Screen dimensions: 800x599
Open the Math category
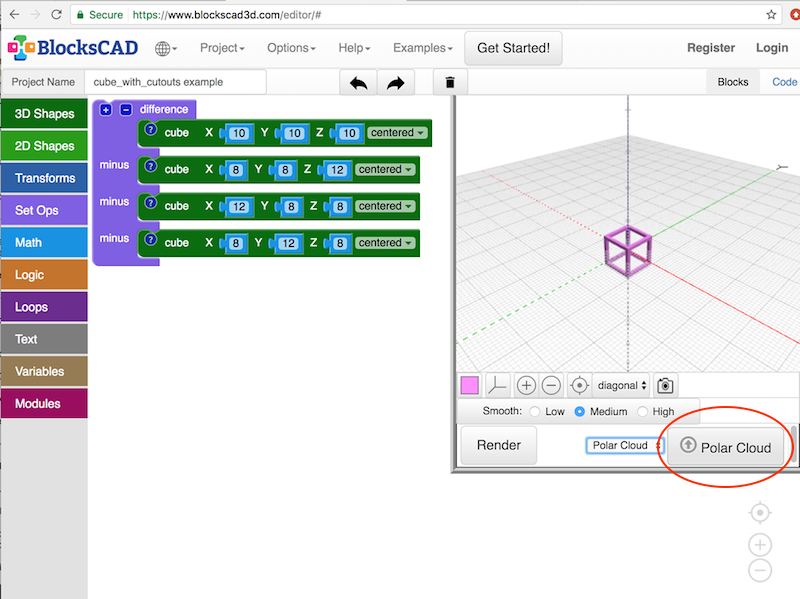point(44,242)
